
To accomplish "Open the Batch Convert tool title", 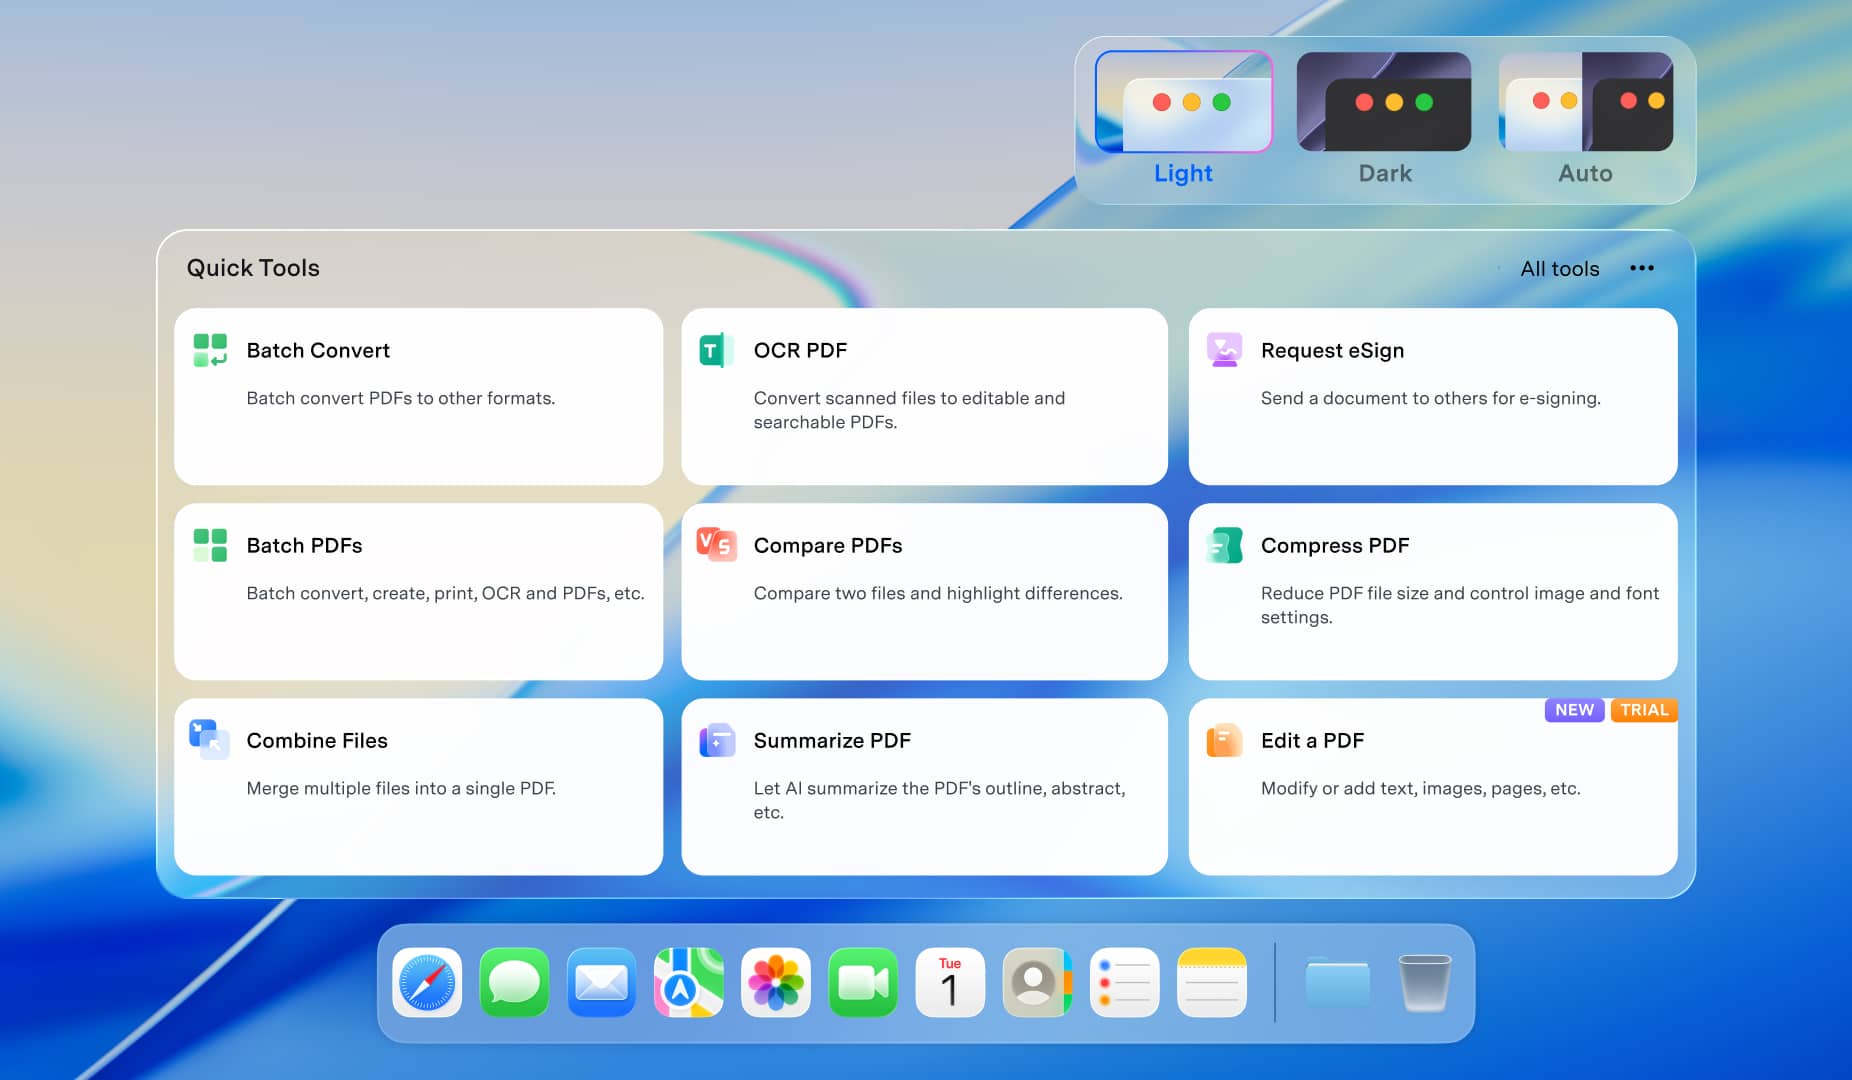I will (318, 351).
